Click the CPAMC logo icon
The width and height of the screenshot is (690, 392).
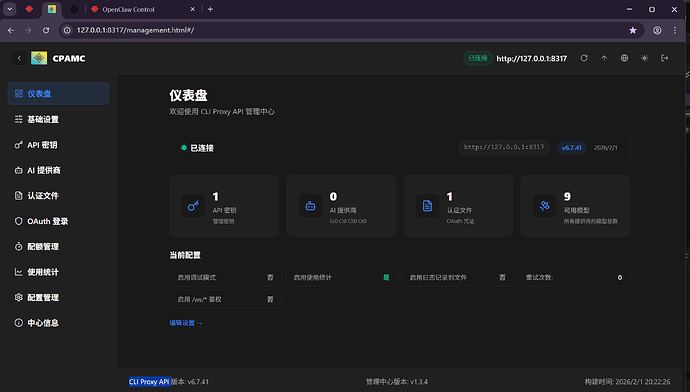[x=39, y=58]
